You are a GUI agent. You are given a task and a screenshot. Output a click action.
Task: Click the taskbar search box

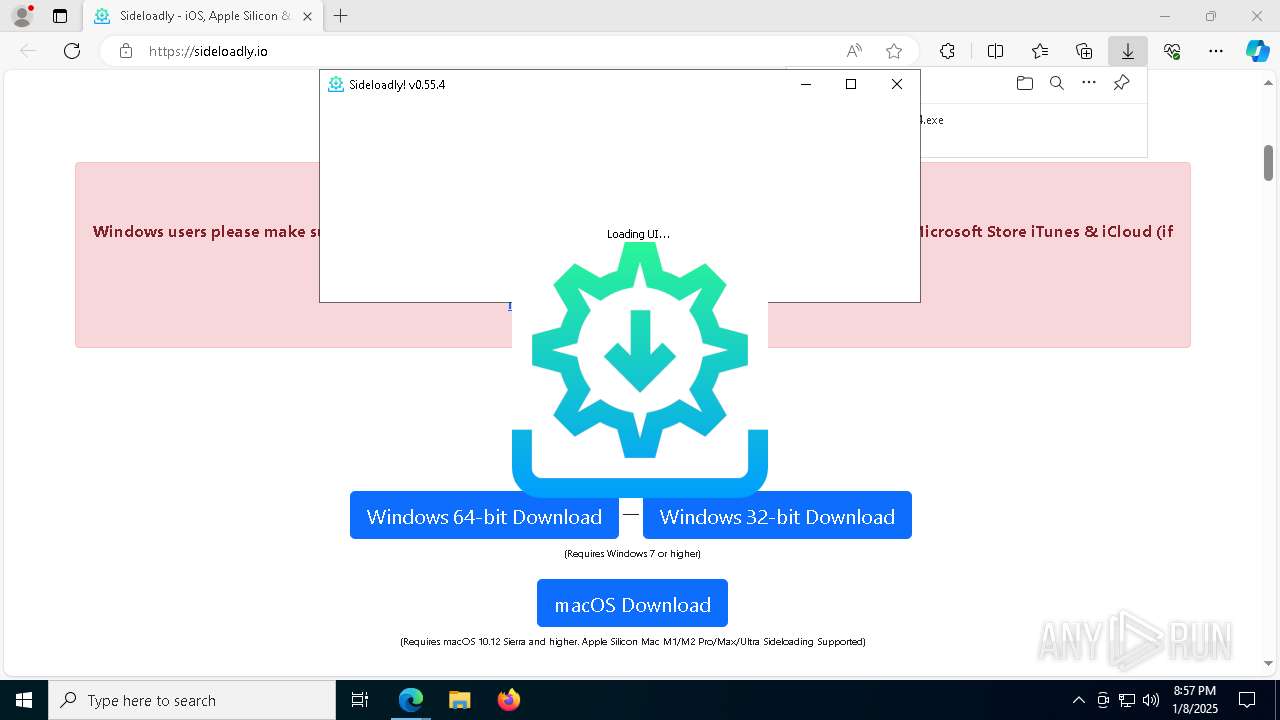pyautogui.click(x=192, y=700)
